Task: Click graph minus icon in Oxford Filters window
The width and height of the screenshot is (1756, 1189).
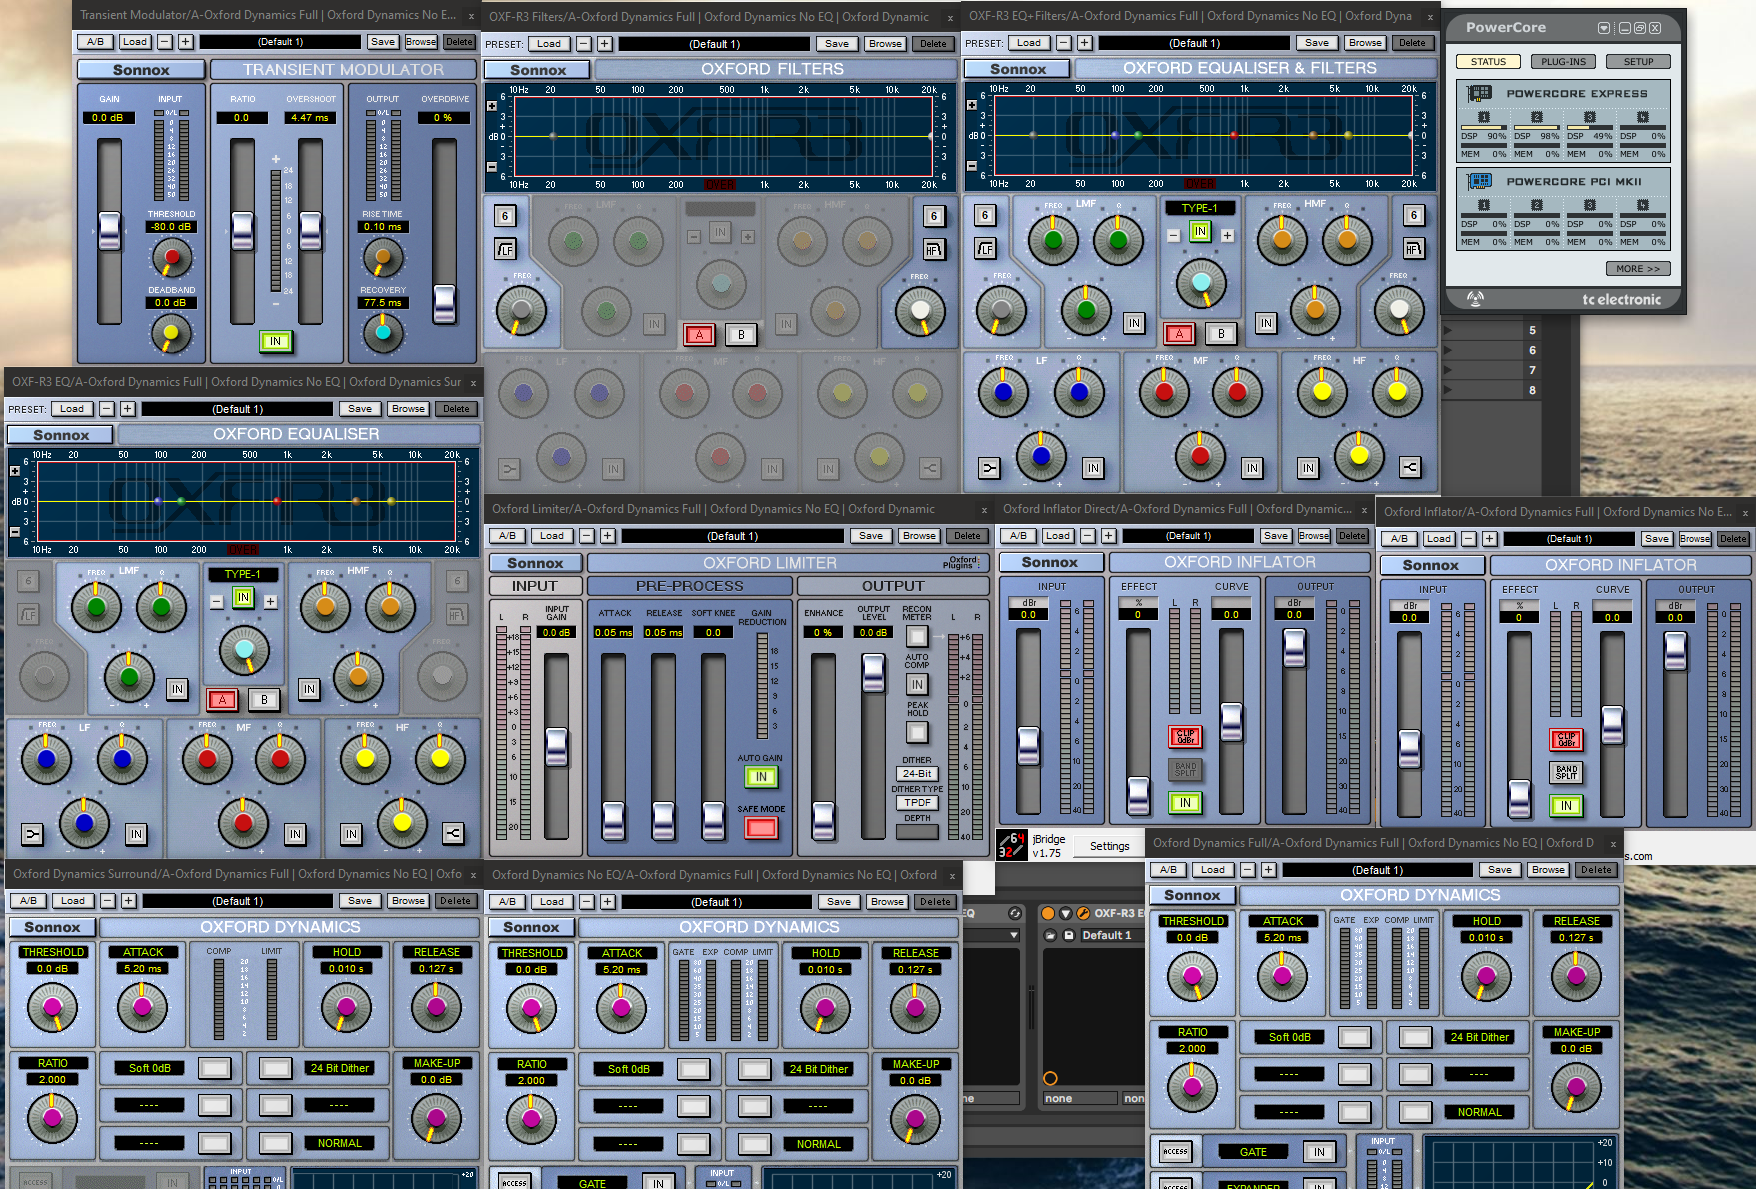Action: (491, 167)
